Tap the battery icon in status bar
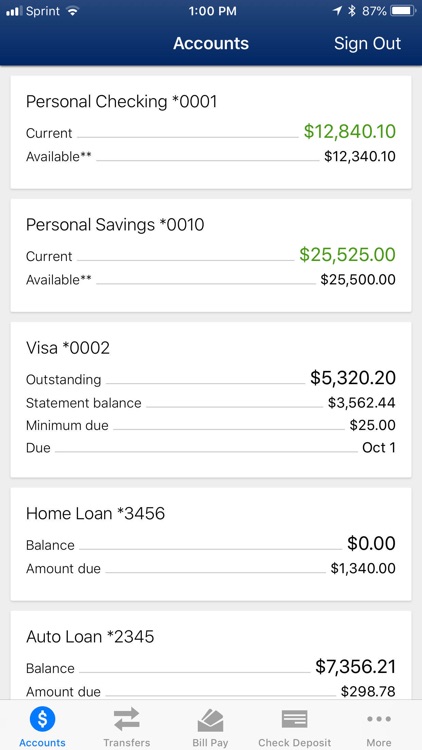 tap(403, 11)
